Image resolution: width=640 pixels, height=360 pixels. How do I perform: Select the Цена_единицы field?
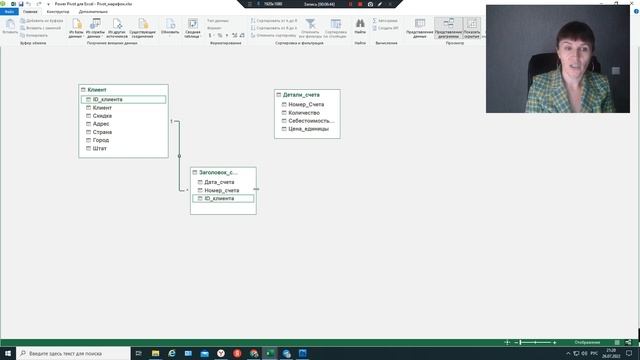[x=307, y=129]
